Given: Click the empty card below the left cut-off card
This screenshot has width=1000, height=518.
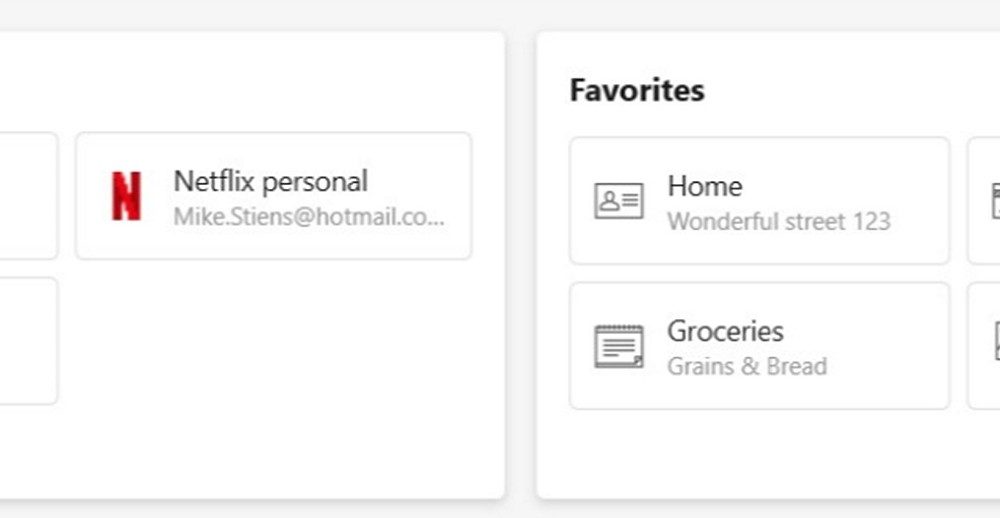Looking at the screenshot, I should [28, 341].
